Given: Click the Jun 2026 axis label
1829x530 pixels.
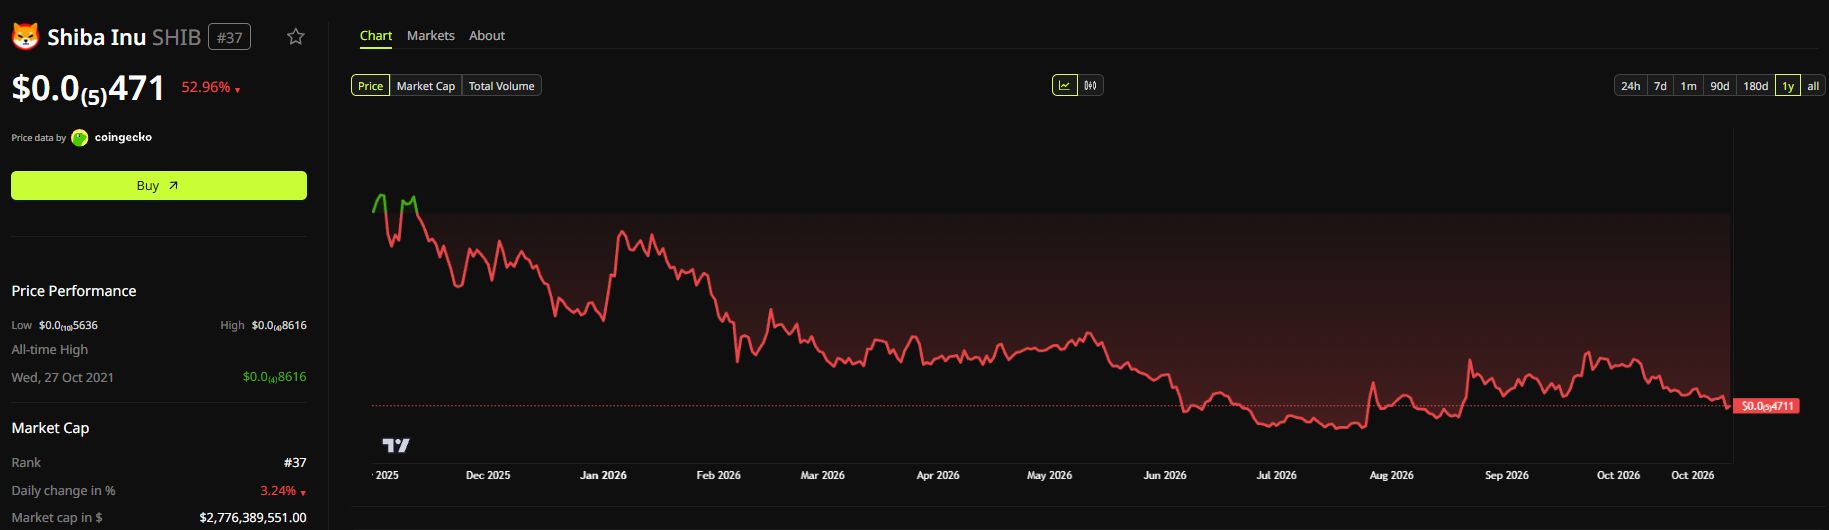Looking at the screenshot, I should pos(1165,475).
